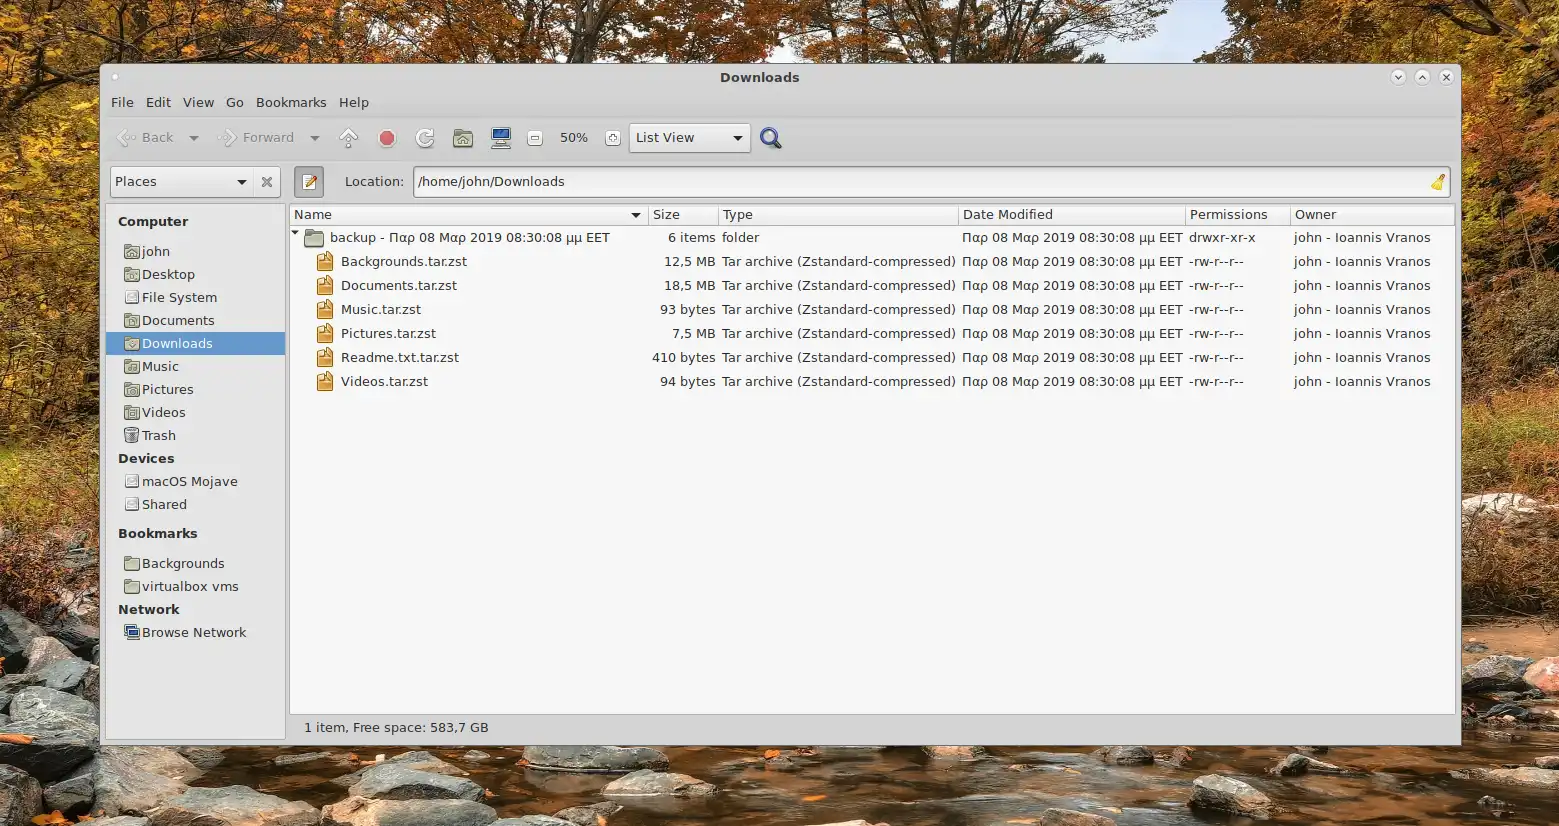This screenshot has width=1559, height=826.
Task: Open the Places sidebar dropdown
Action: point(181,182)
